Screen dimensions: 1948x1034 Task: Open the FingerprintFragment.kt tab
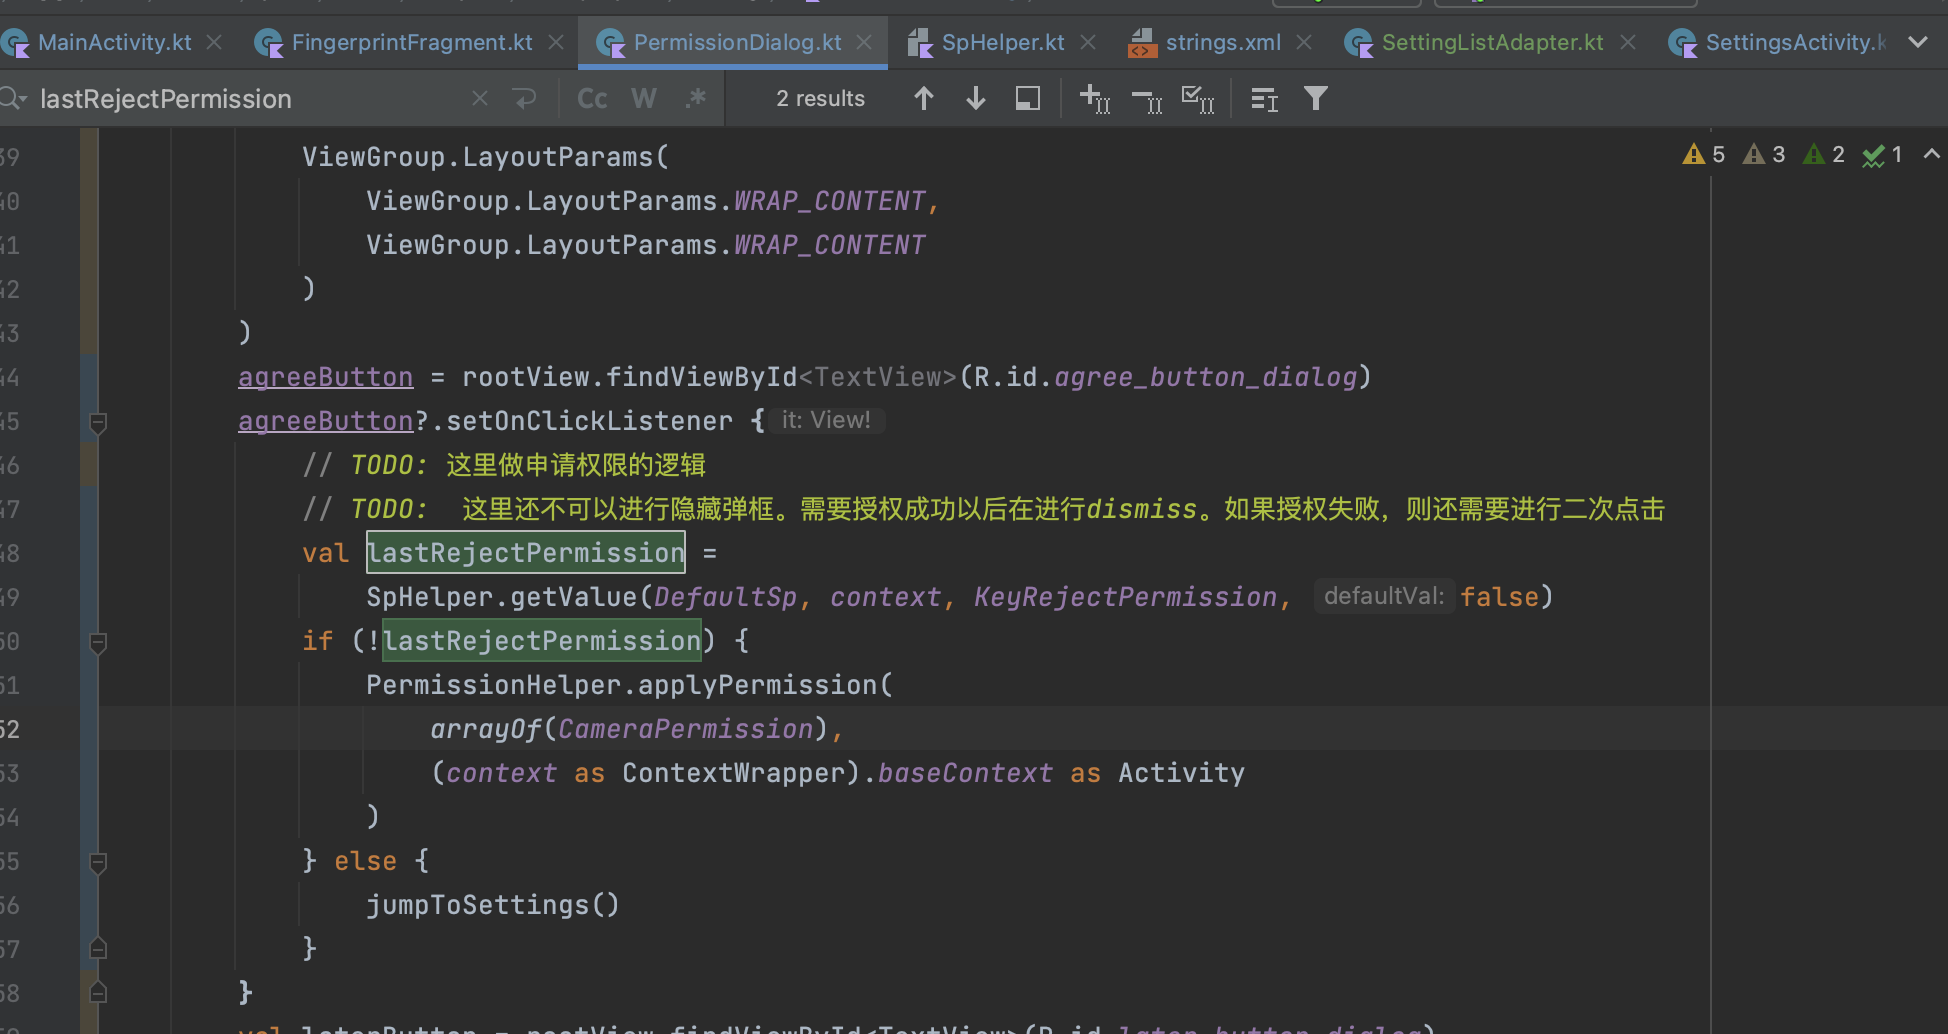[394, 42]
